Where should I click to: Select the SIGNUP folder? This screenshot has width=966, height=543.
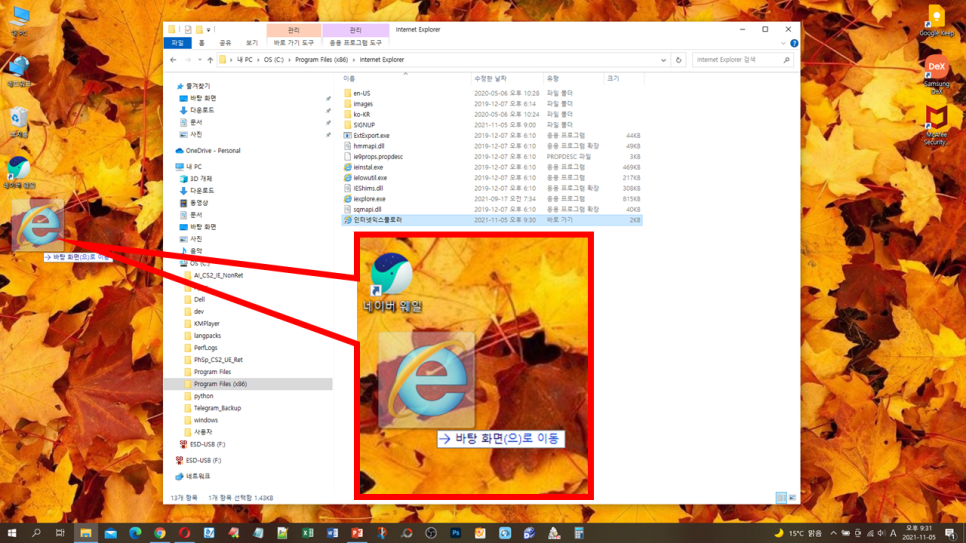pyautogui.click(x=363, y=125)
